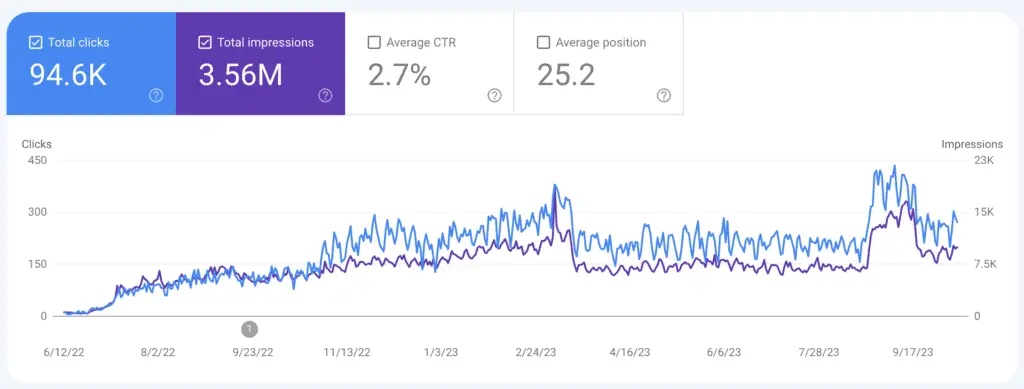Enable the Average CTR checkbox
1024x389 pixels.
[374, 43]
